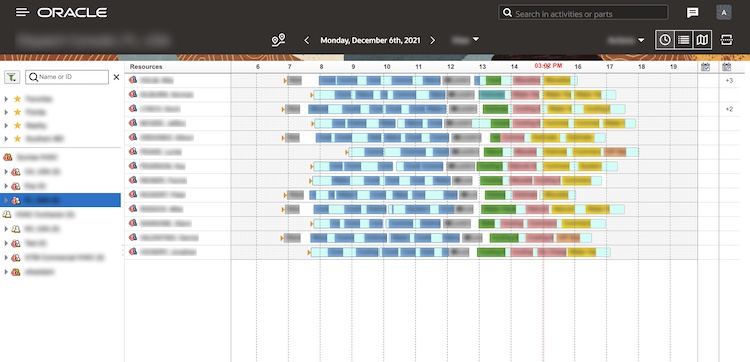This screenshot has width=750, height=362.
Task: Click the red '03:02 PM' current time marker
Action: (x=548, y=66)
